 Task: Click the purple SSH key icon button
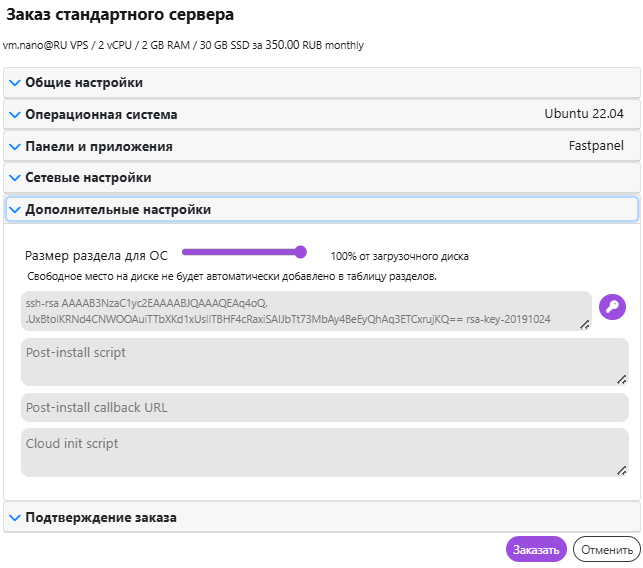(612, 307)
